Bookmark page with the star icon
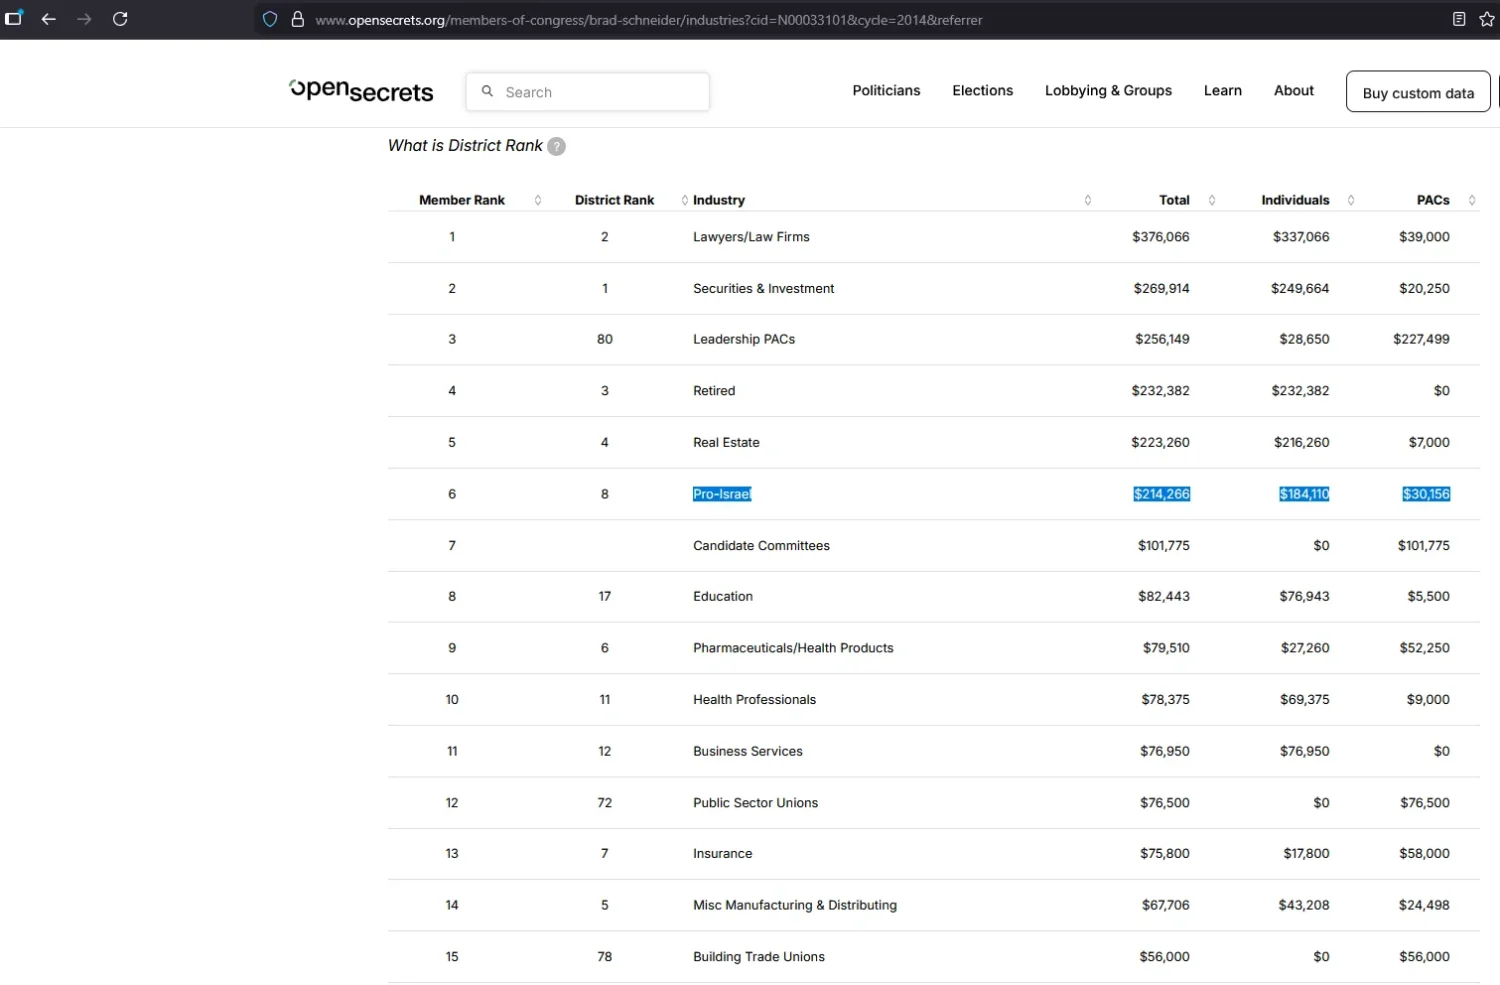This screenshot has width=1500, height=985. pos(1487,19)
